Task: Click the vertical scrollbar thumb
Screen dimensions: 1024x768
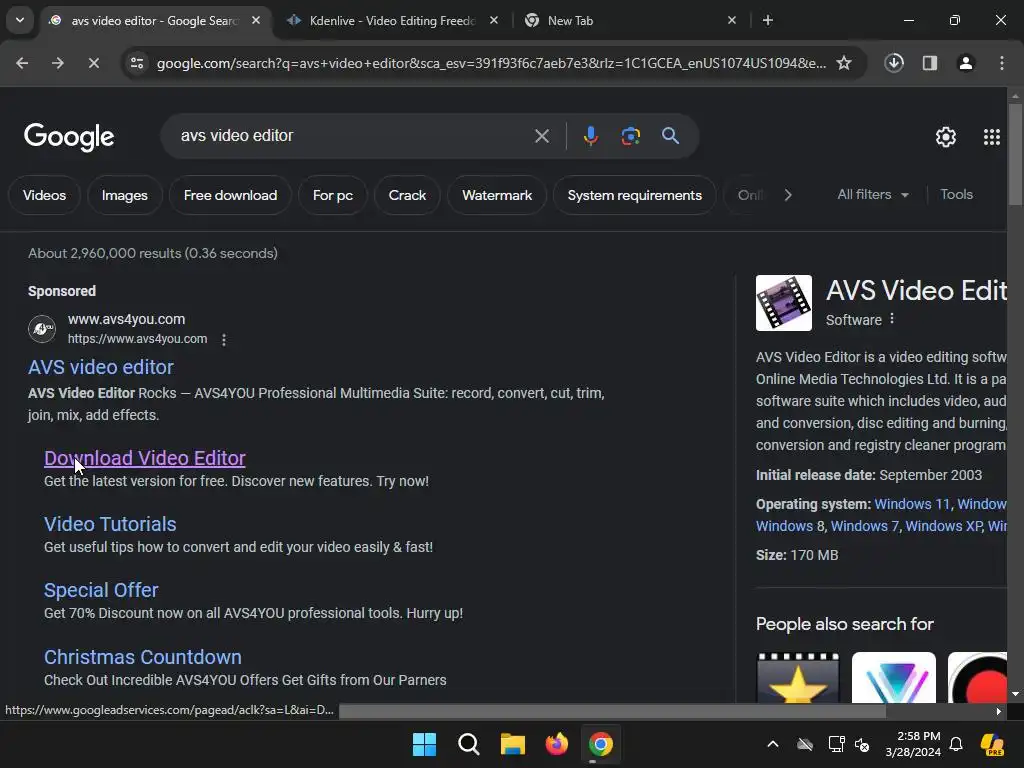Action: click(1015, 155)
